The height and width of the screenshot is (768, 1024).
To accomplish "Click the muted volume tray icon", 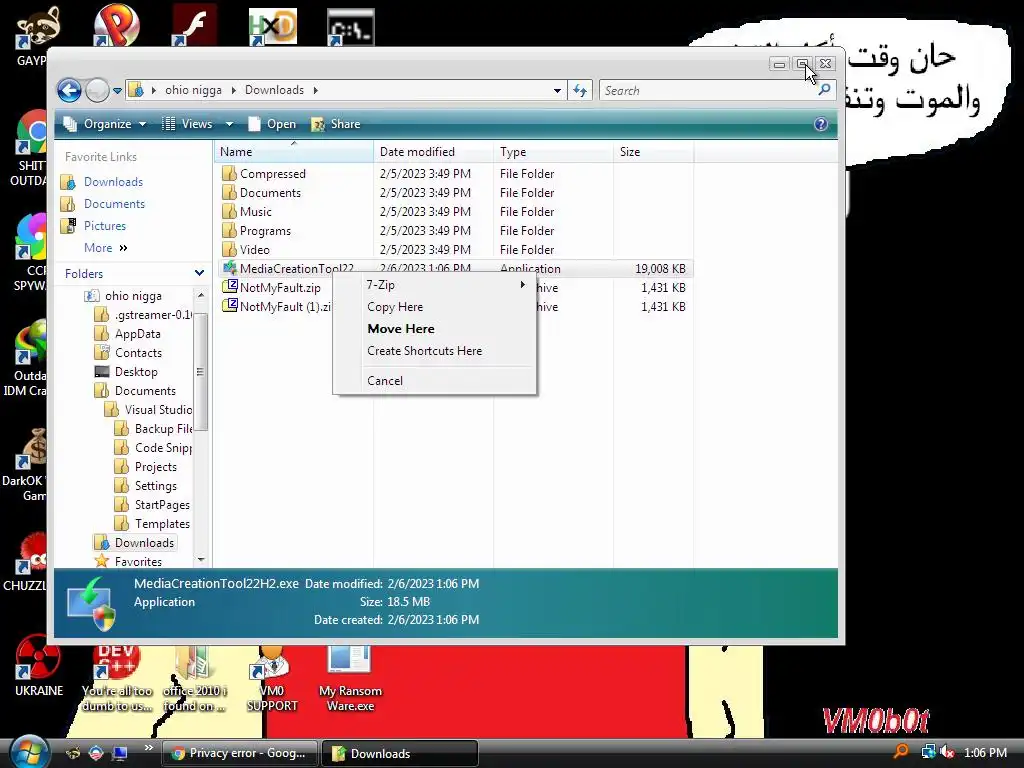I will point(947,752).
